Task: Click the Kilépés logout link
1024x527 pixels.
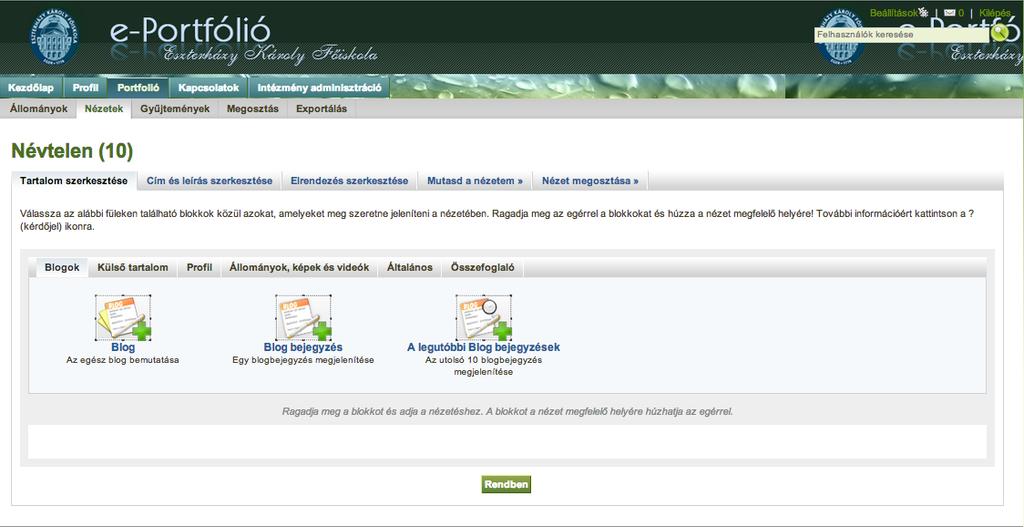Action: [995, 12]
